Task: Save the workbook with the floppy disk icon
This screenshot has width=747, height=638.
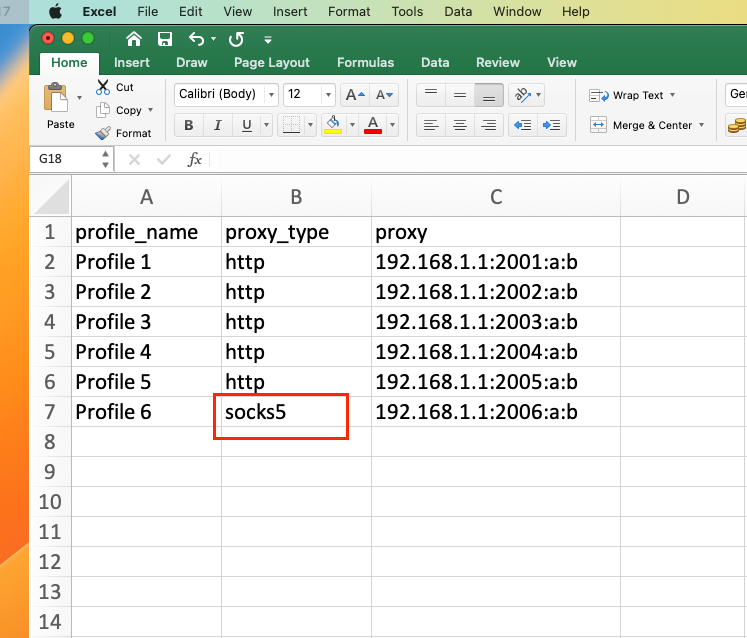Action: coord(165,39)
